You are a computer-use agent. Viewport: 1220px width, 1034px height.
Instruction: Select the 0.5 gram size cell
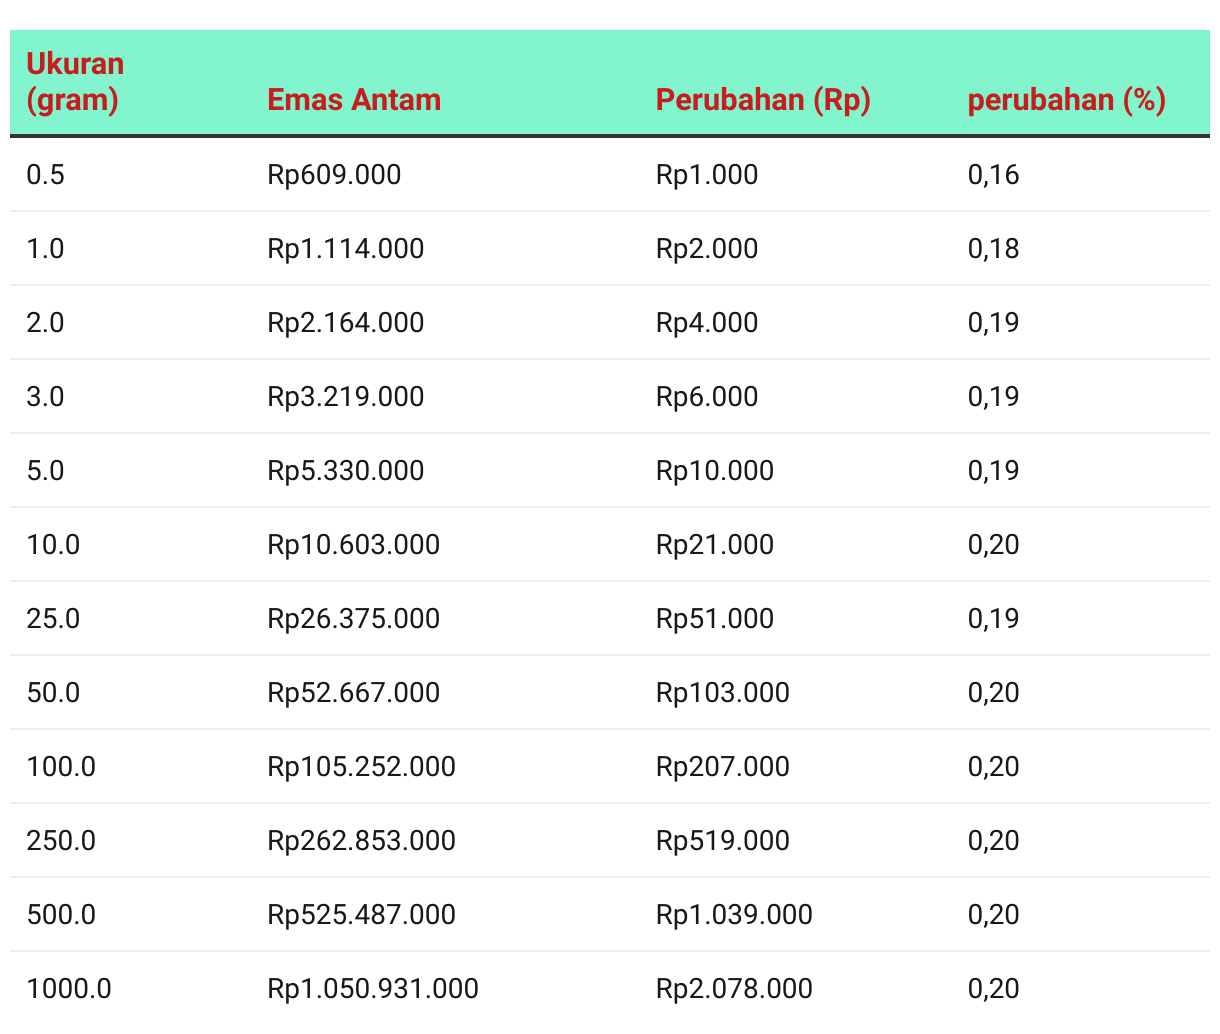click(x=45, y=175)
